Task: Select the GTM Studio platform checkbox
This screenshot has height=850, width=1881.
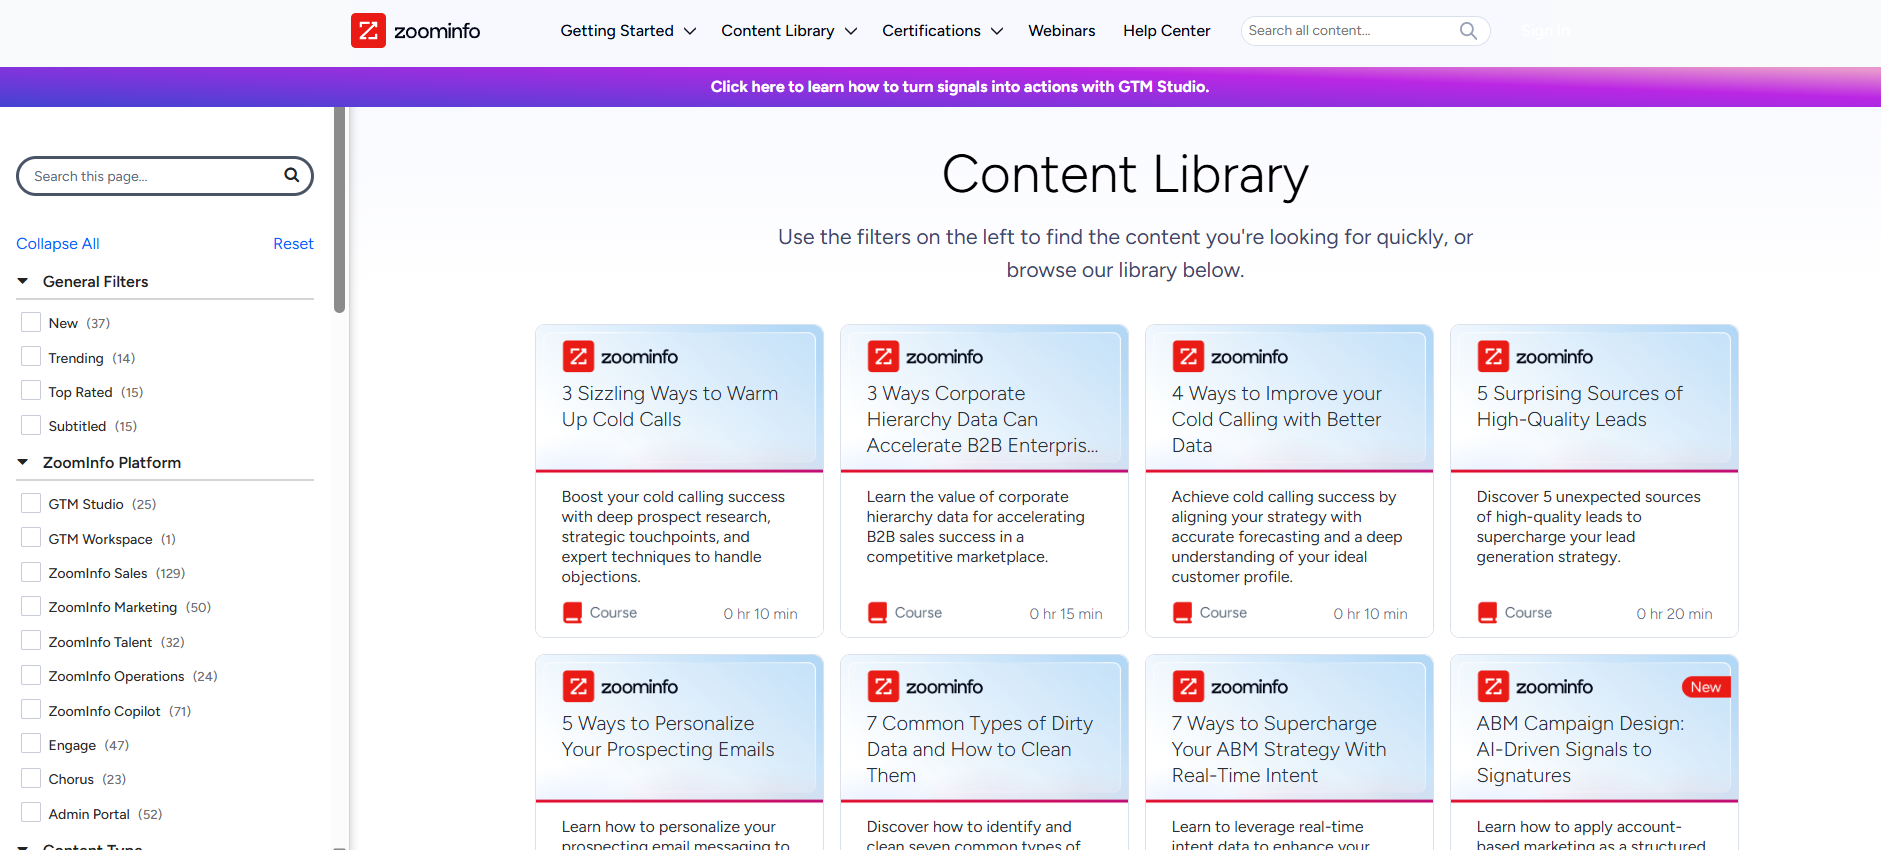Action: tap(31, 503)
